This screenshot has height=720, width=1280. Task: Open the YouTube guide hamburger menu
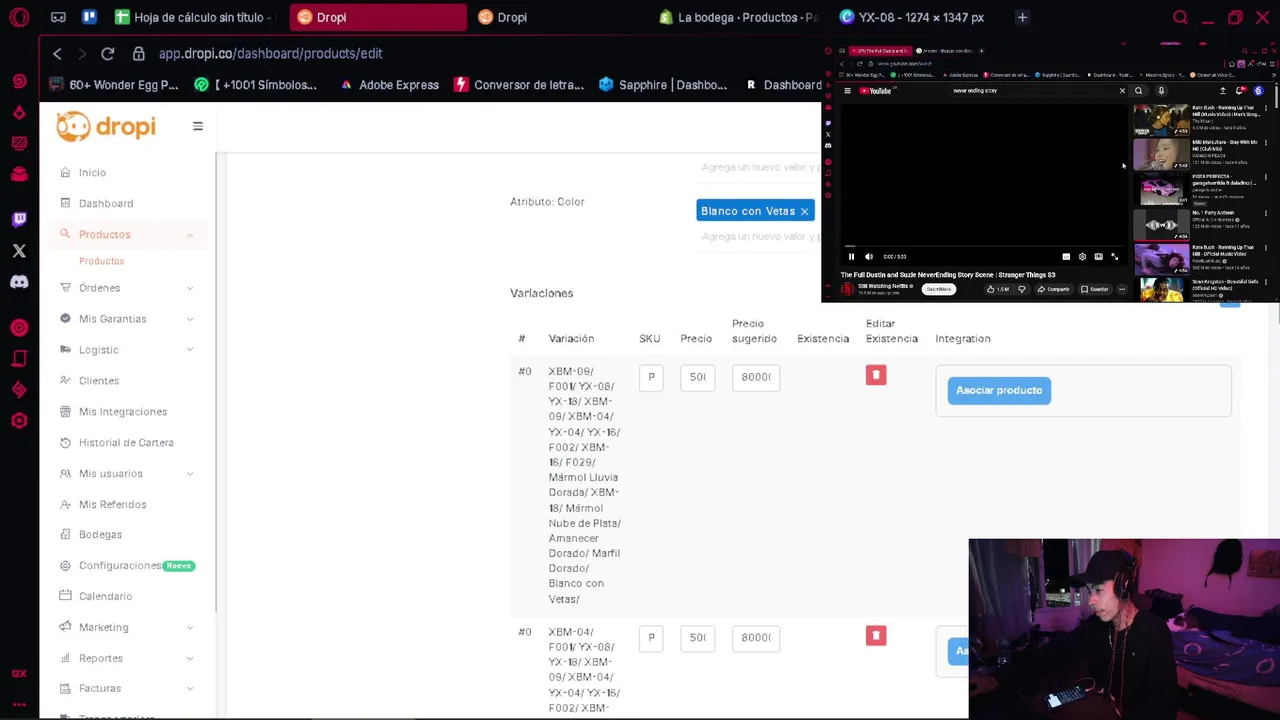click(847, 91)
